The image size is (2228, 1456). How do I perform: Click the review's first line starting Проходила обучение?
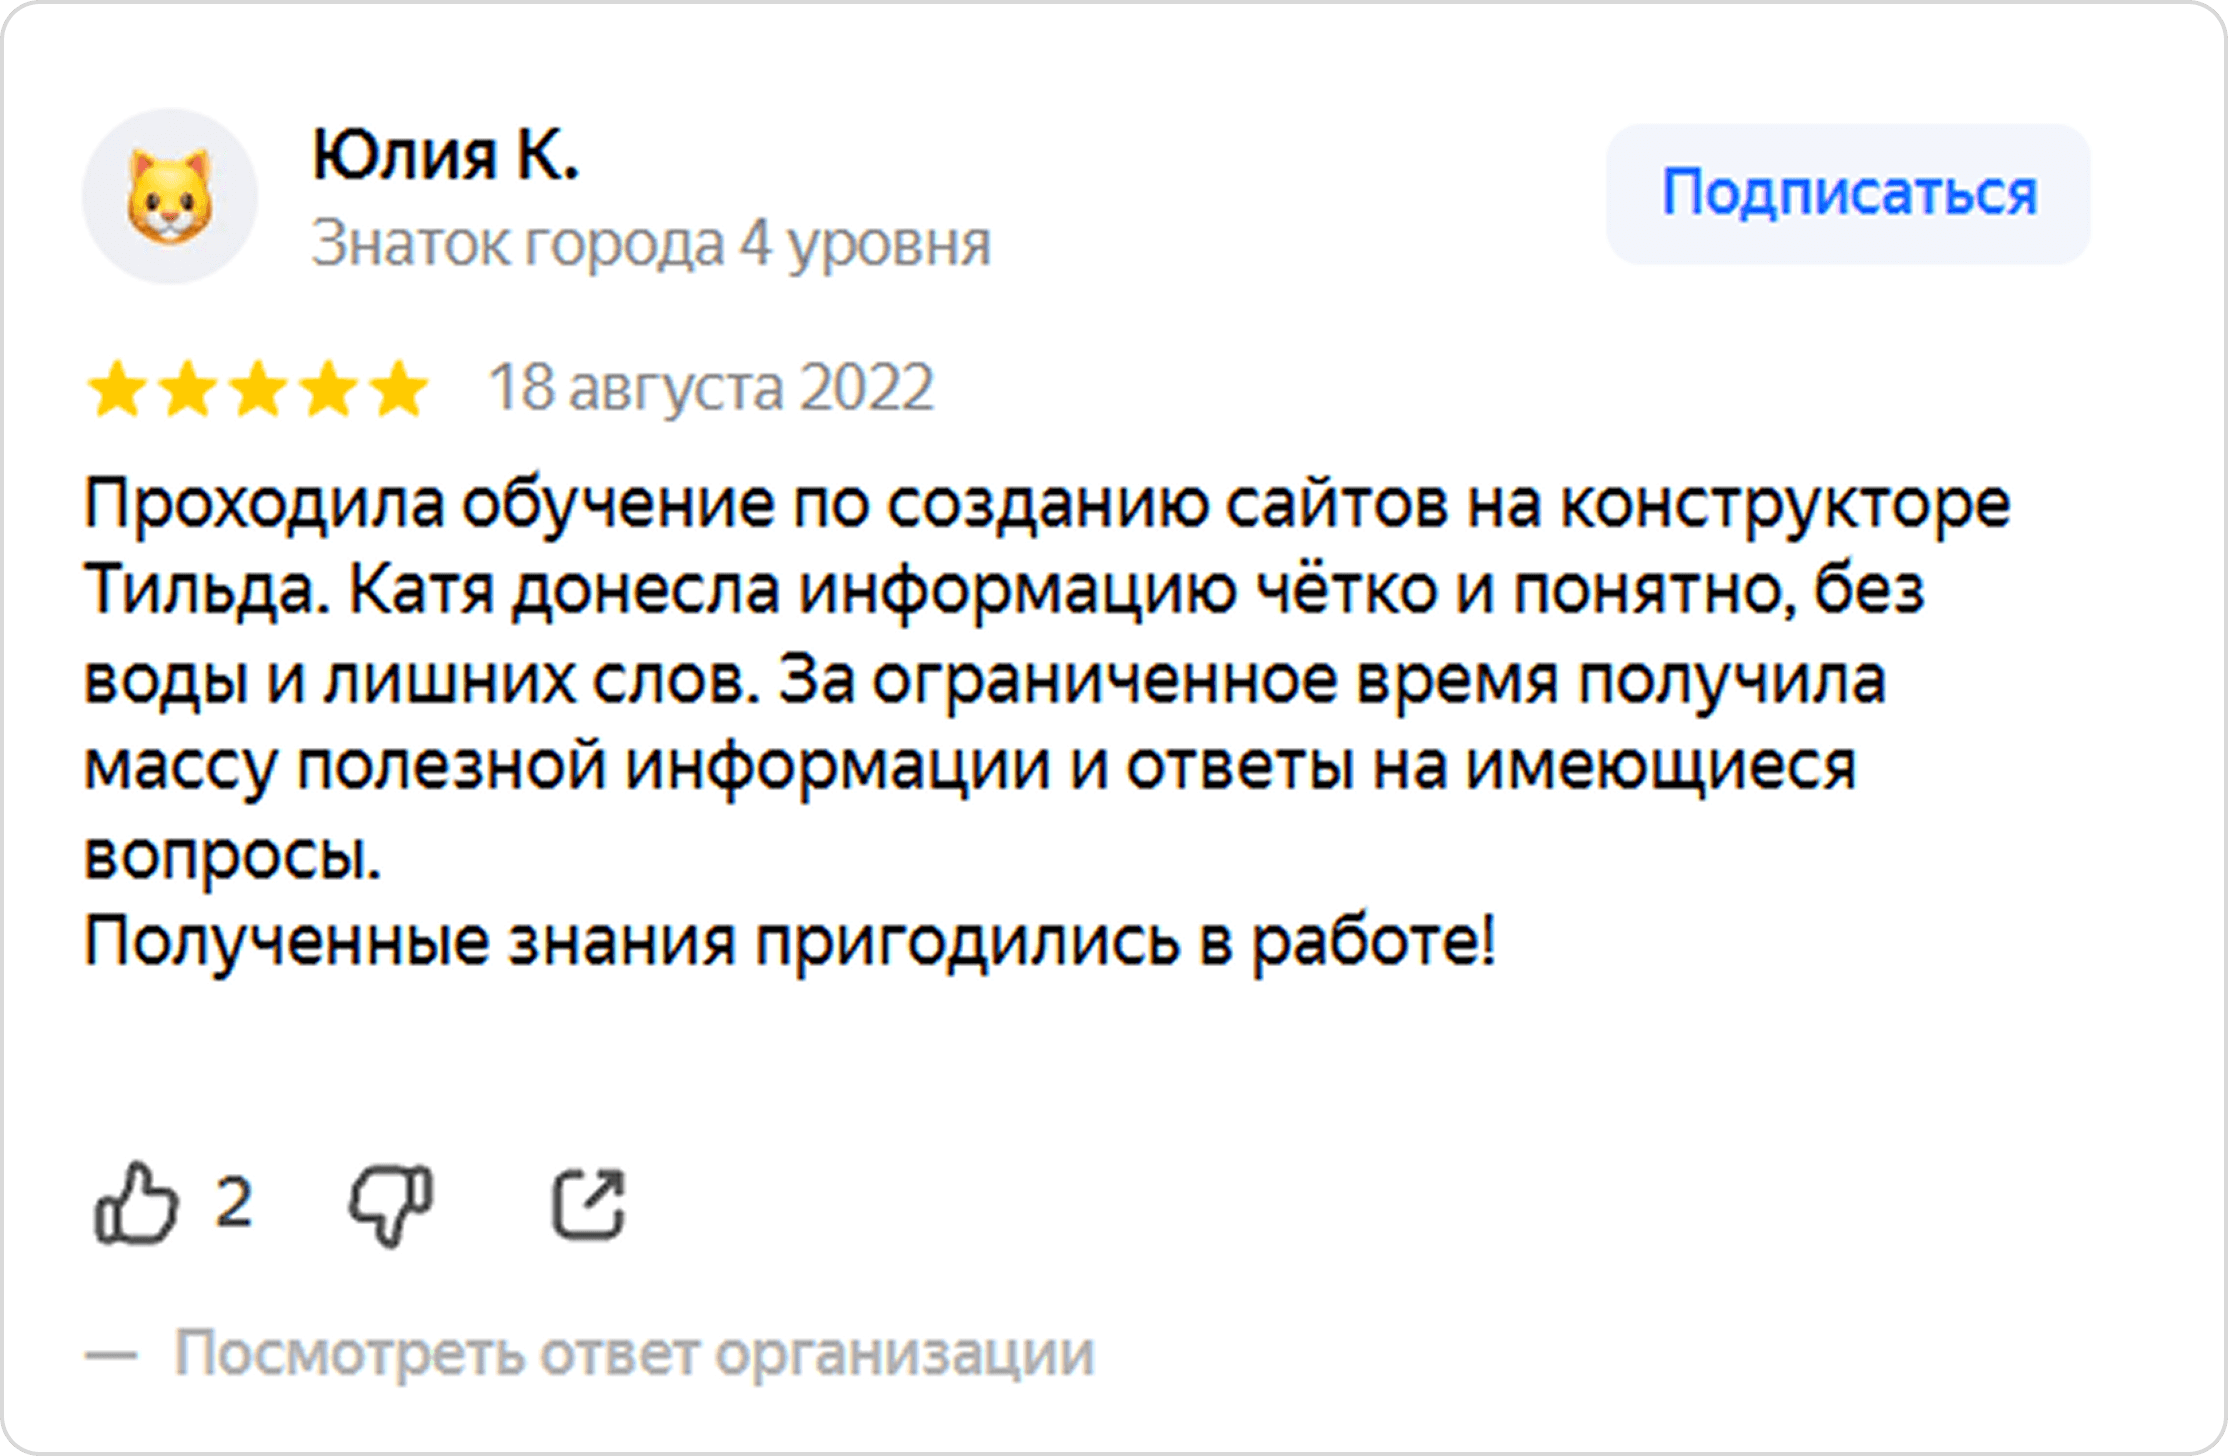(x=1047, y=505)
